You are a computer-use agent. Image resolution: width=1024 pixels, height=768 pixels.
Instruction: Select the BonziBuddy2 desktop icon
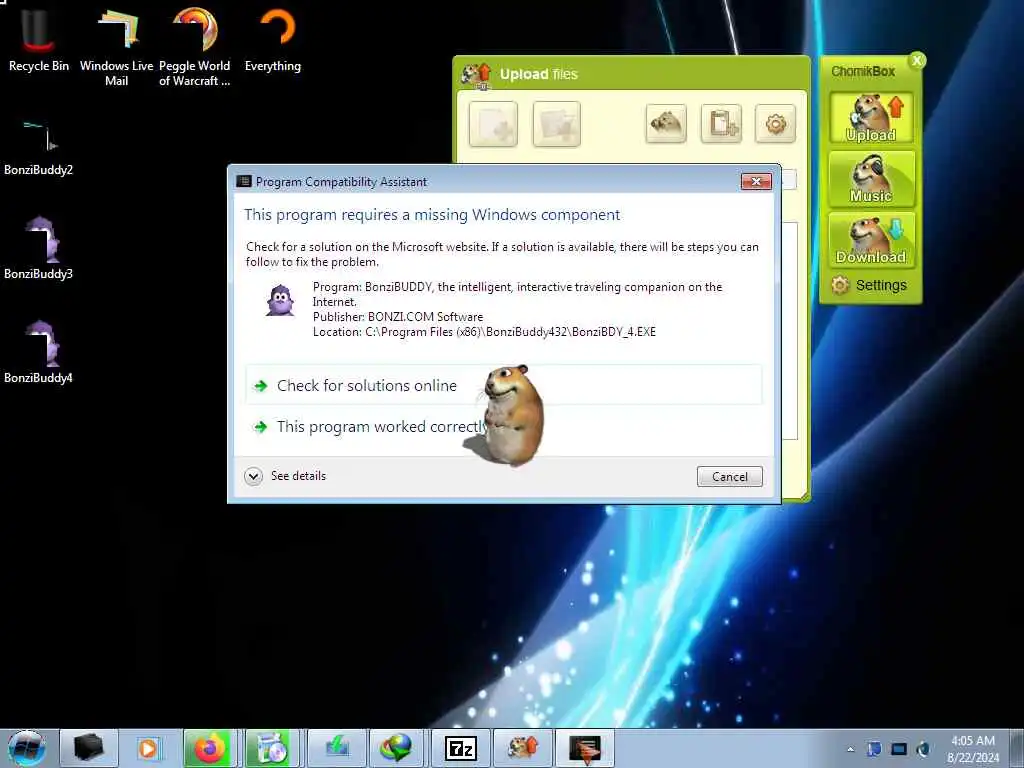(x=38, y=148)
